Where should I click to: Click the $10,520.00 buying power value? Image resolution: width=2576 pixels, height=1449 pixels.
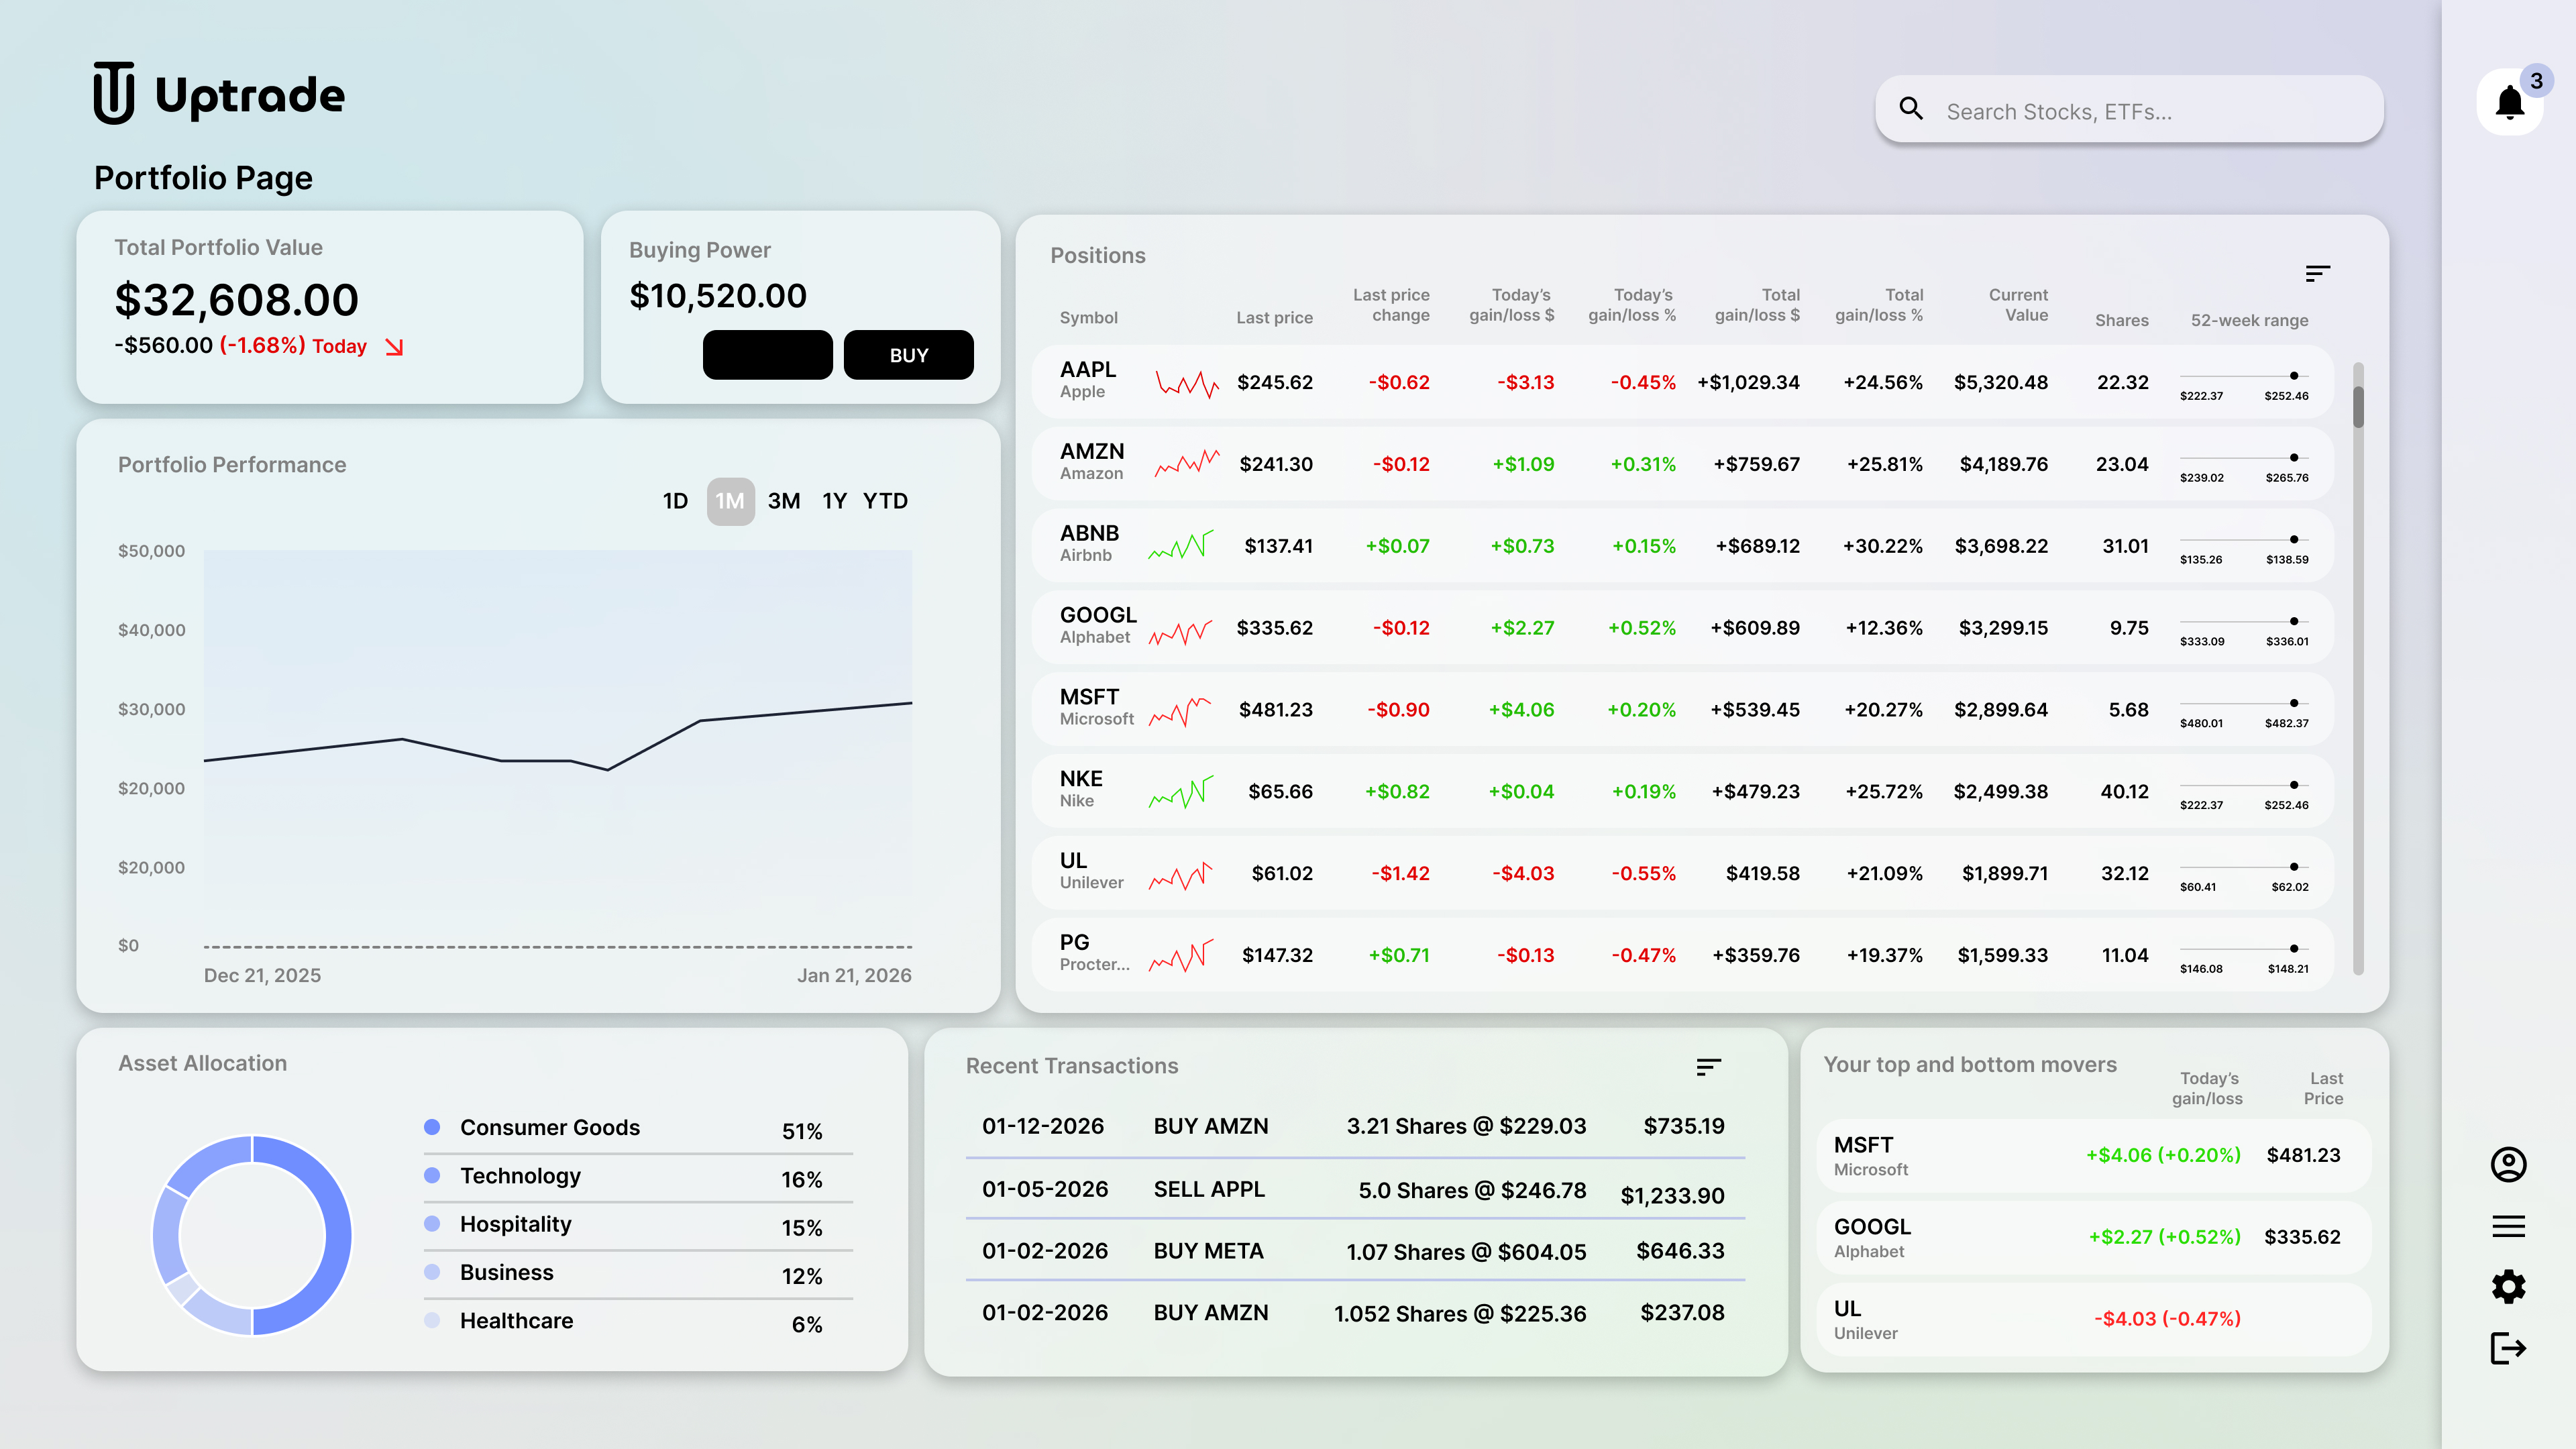click(717, 296)
